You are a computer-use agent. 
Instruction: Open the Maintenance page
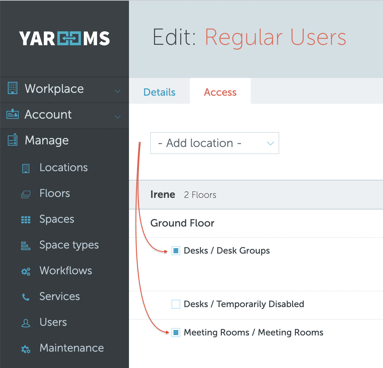(72, 348)
